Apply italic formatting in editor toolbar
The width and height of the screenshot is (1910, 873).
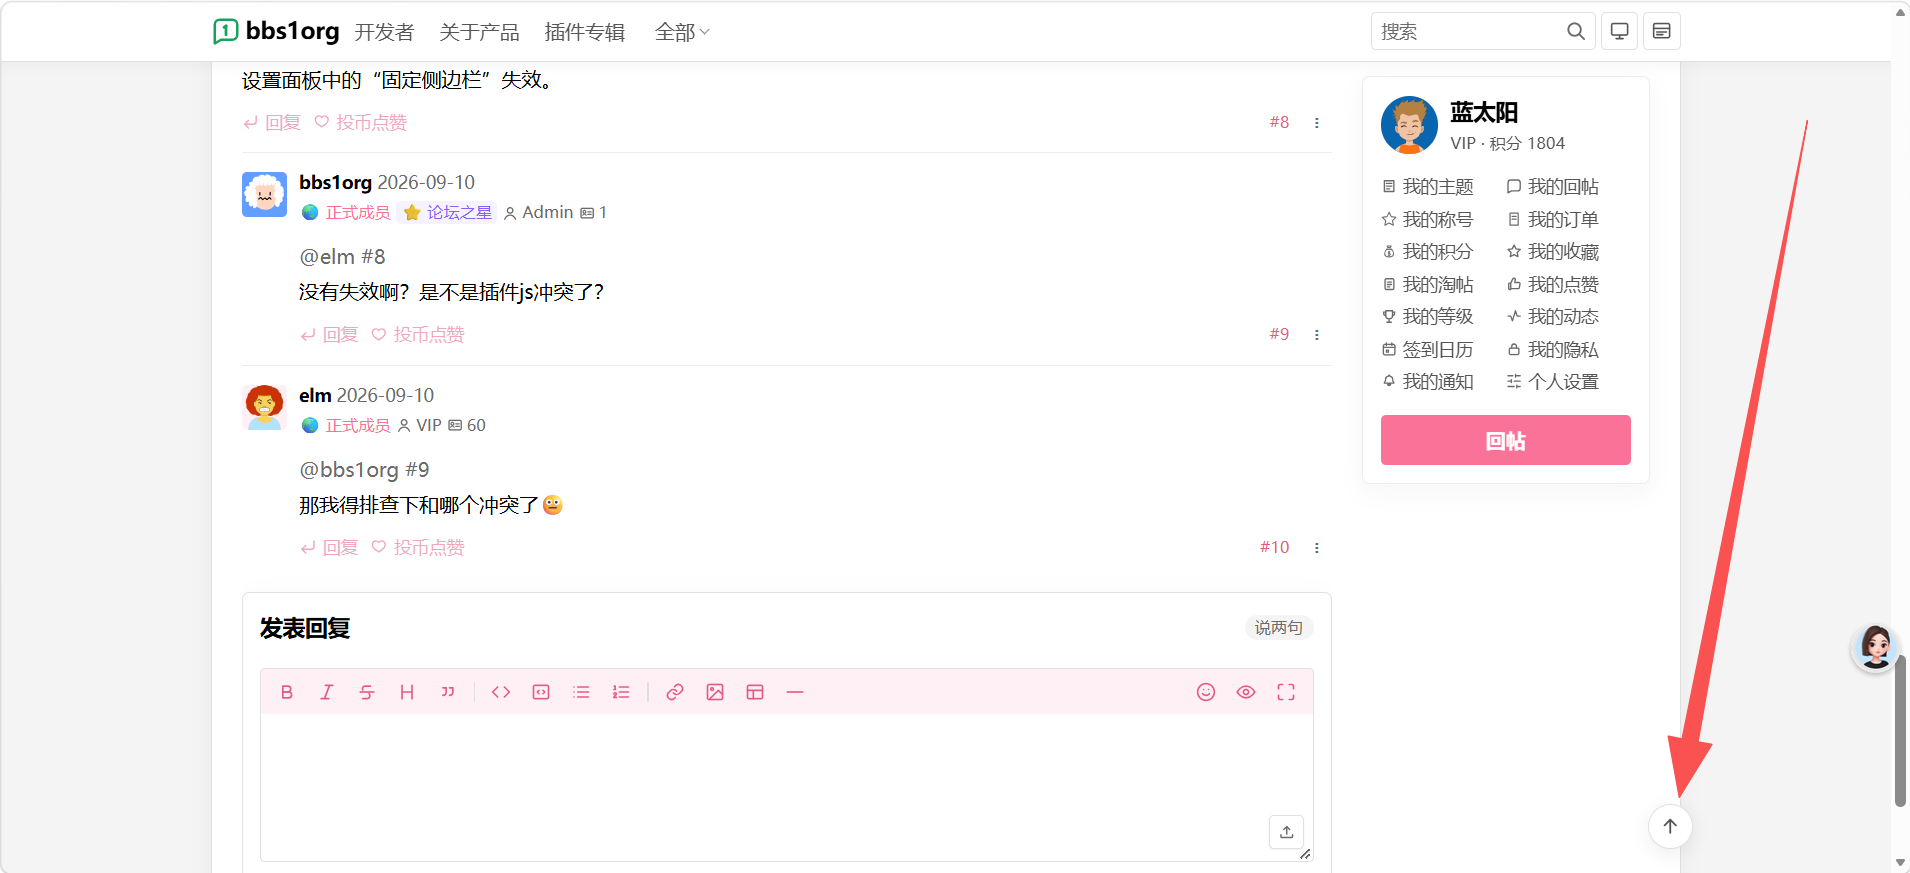326,692
